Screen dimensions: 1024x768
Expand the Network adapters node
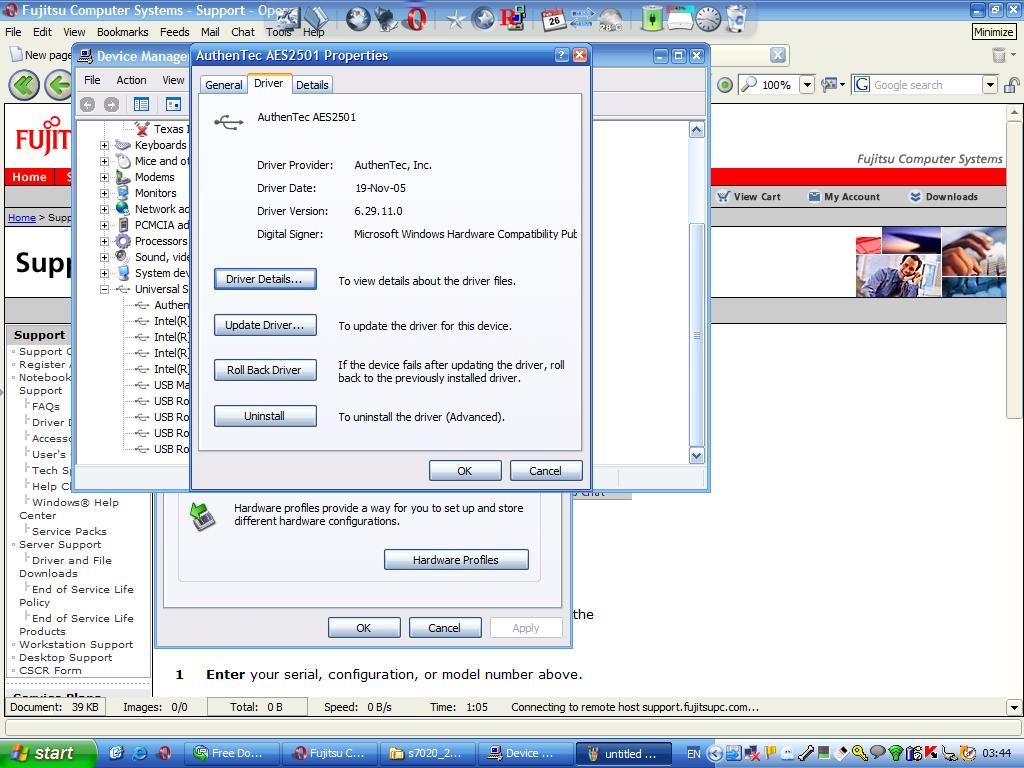click(104, 209)
